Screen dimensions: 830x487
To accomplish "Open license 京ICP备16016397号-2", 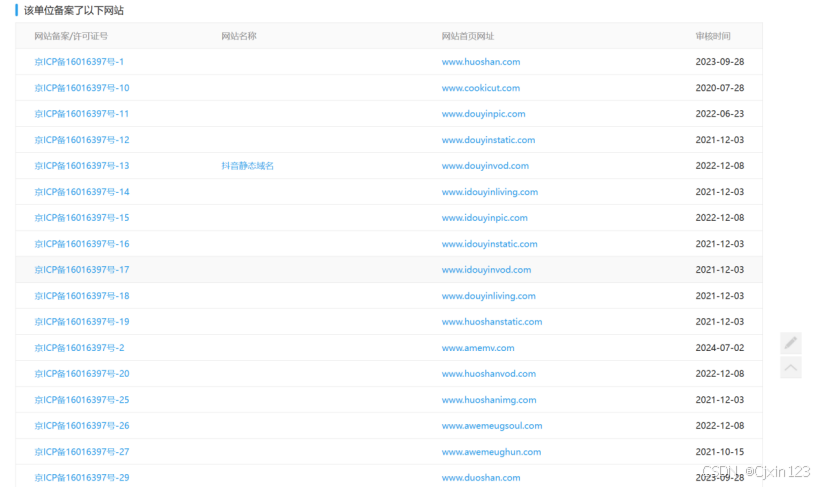I will [x=79, y=348].
